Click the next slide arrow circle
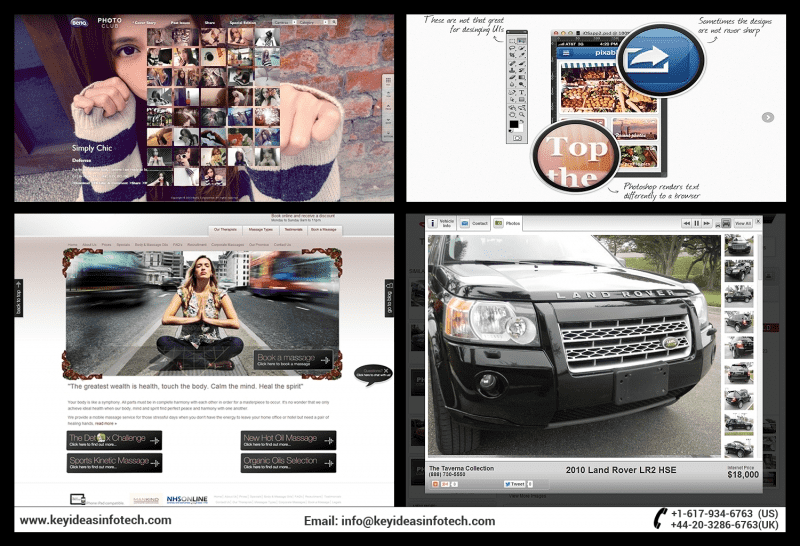Image resolution: width=800 pixels, height=546 pixels. [x=767, y=117]
